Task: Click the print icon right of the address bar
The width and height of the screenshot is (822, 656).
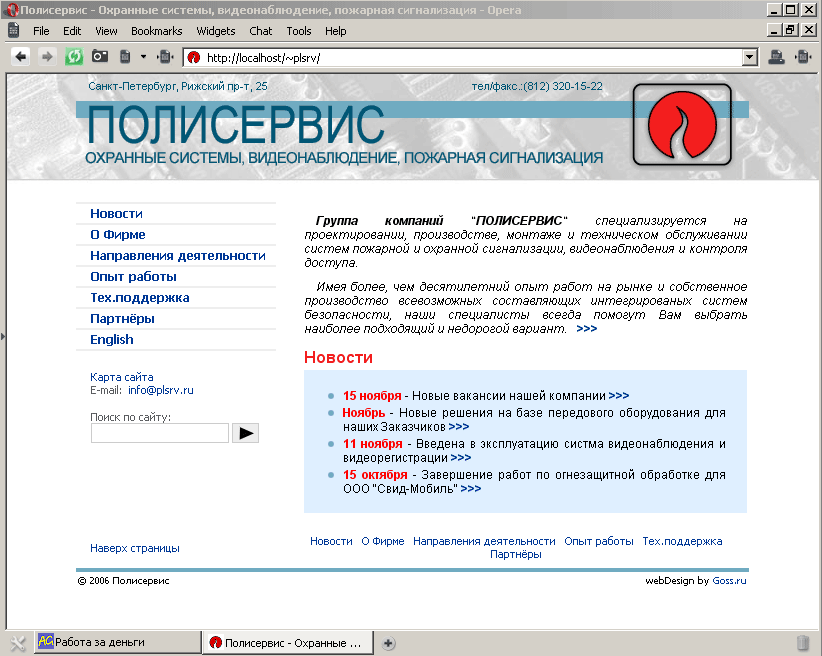Action: (x=776, y=57)
